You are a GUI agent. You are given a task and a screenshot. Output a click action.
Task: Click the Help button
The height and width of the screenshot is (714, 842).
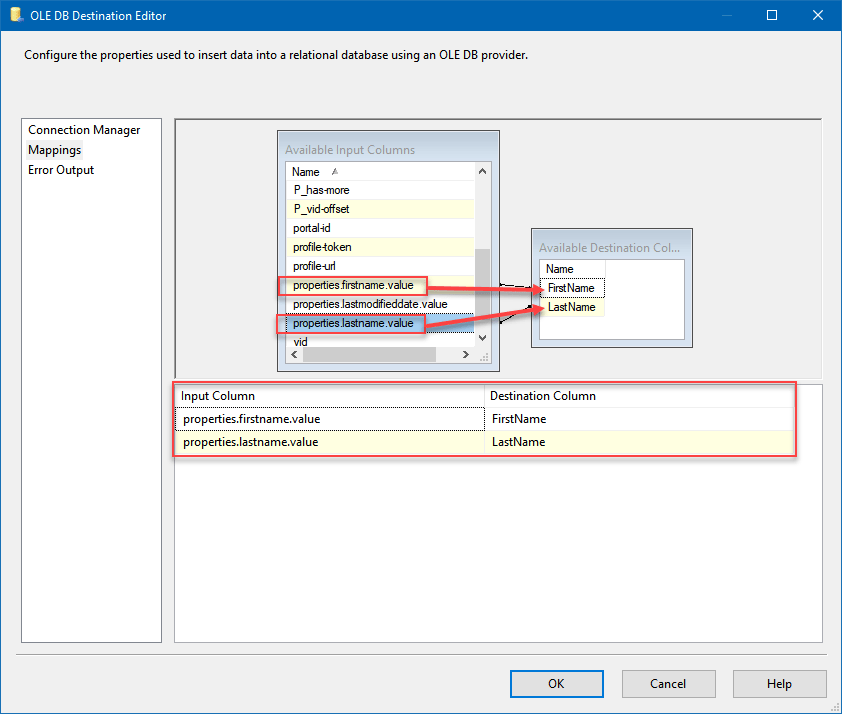779,683
